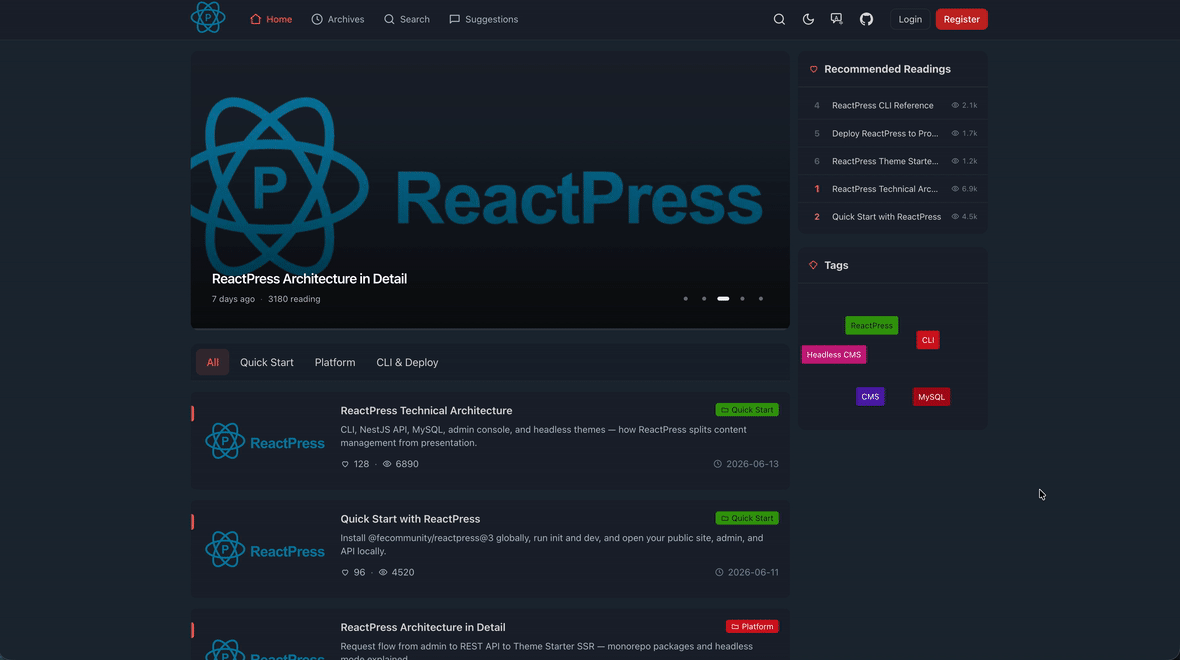Click Quick Start badge on Quick Start article

[x=747, y=519]
